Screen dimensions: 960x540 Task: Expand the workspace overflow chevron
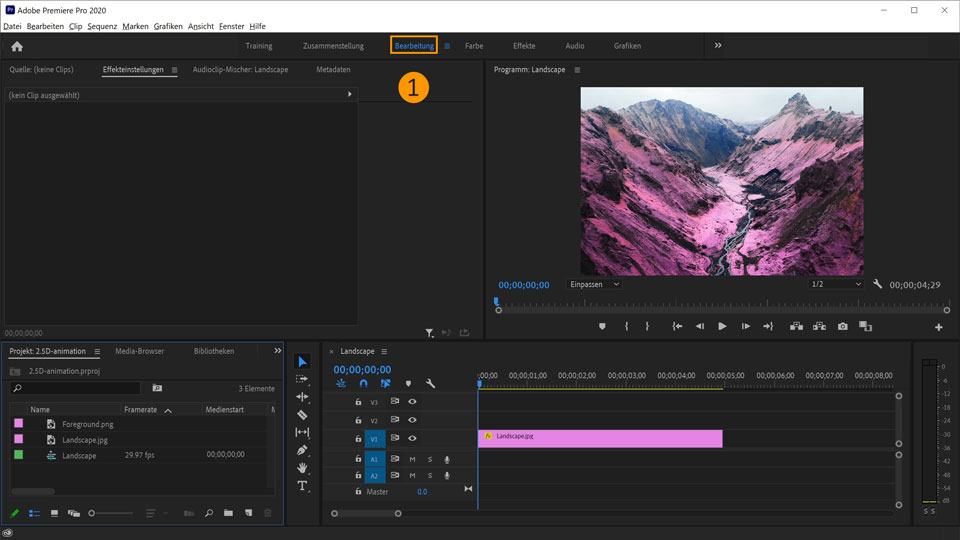[x=717, y=46]
